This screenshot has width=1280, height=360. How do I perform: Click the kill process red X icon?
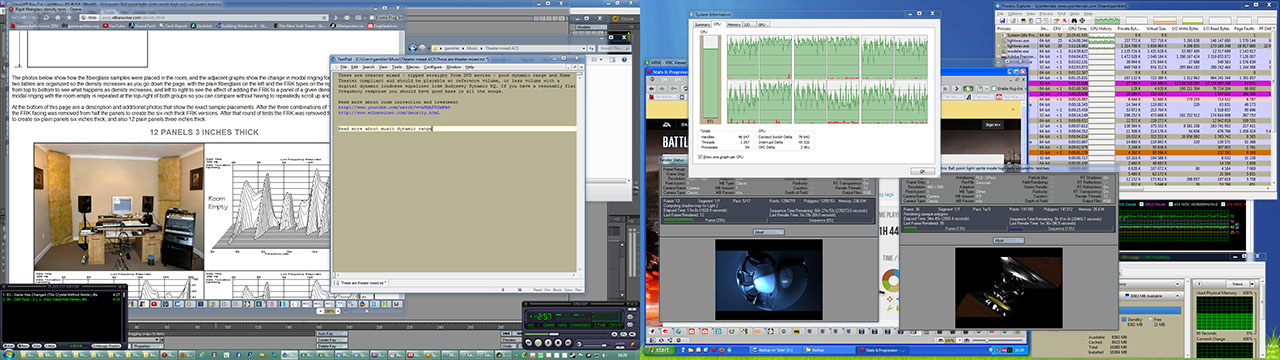point(1064,20)
